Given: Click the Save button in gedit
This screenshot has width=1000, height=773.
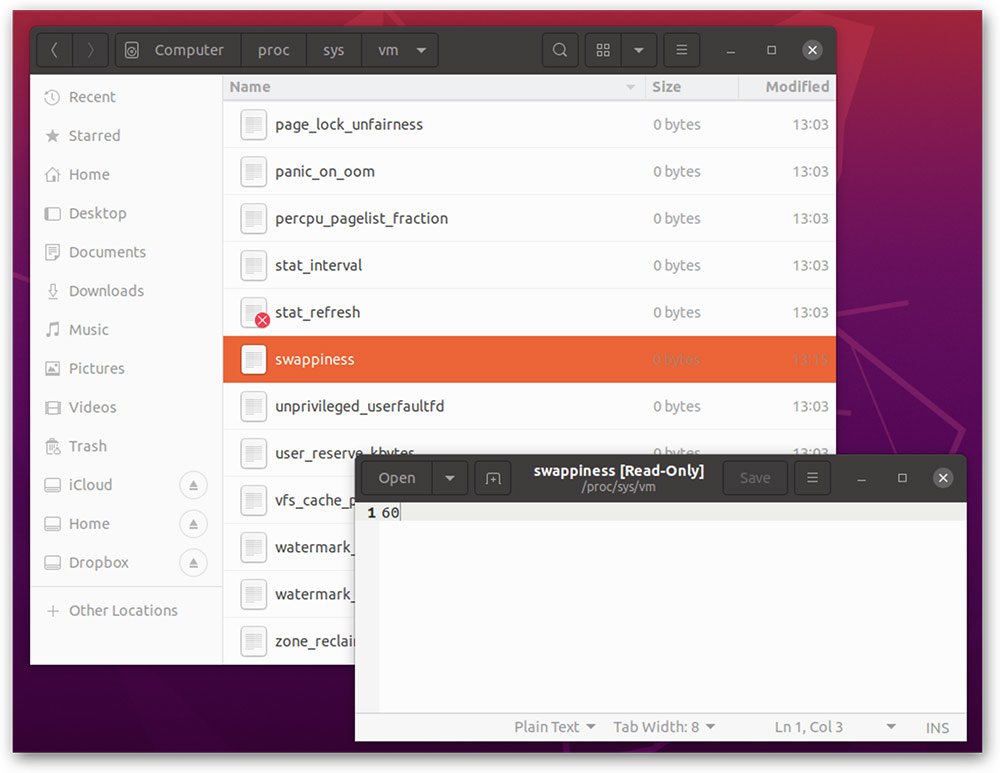Looking at the screenshot, I should [x=754, y=478].
